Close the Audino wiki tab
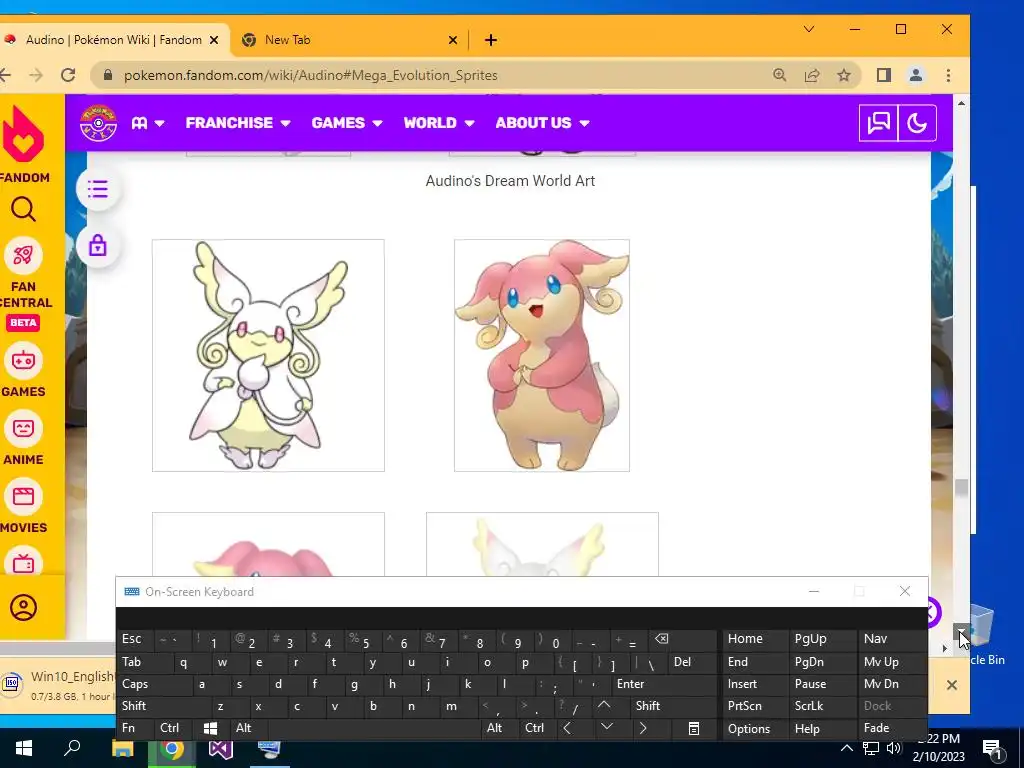The image size is (1024, 768). click(x=214, y=40)
